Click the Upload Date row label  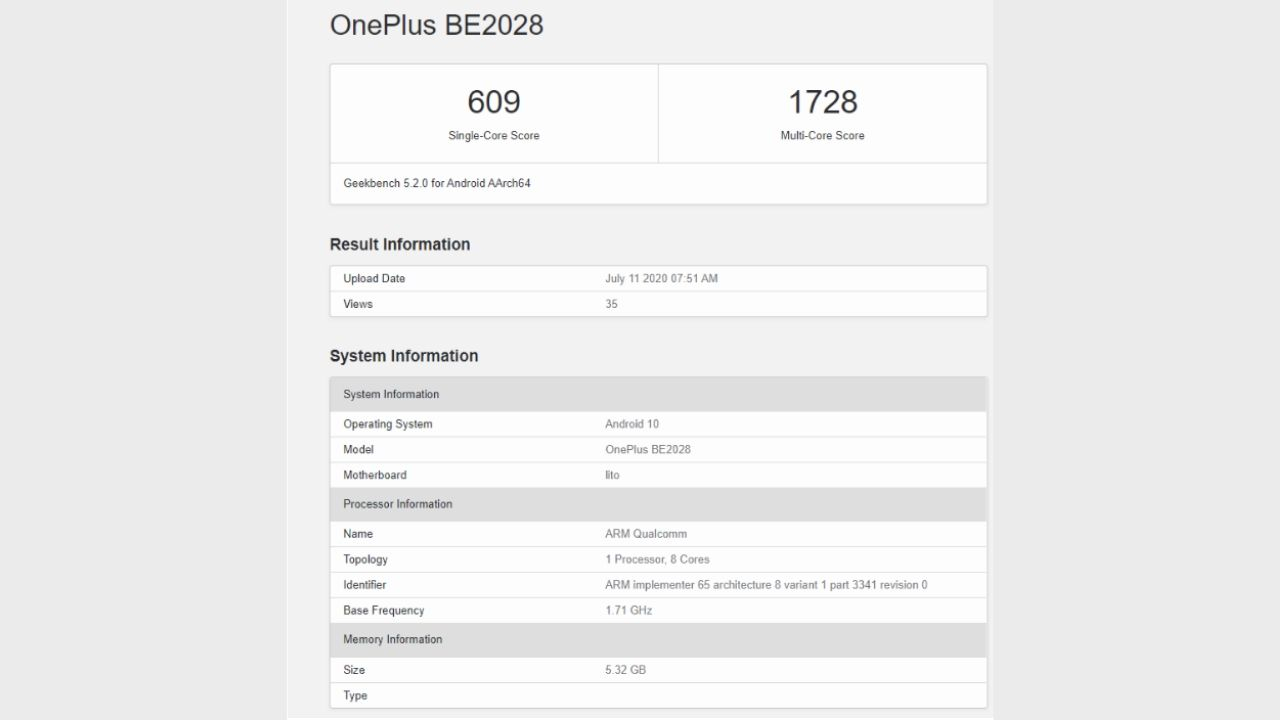point(374,279)
